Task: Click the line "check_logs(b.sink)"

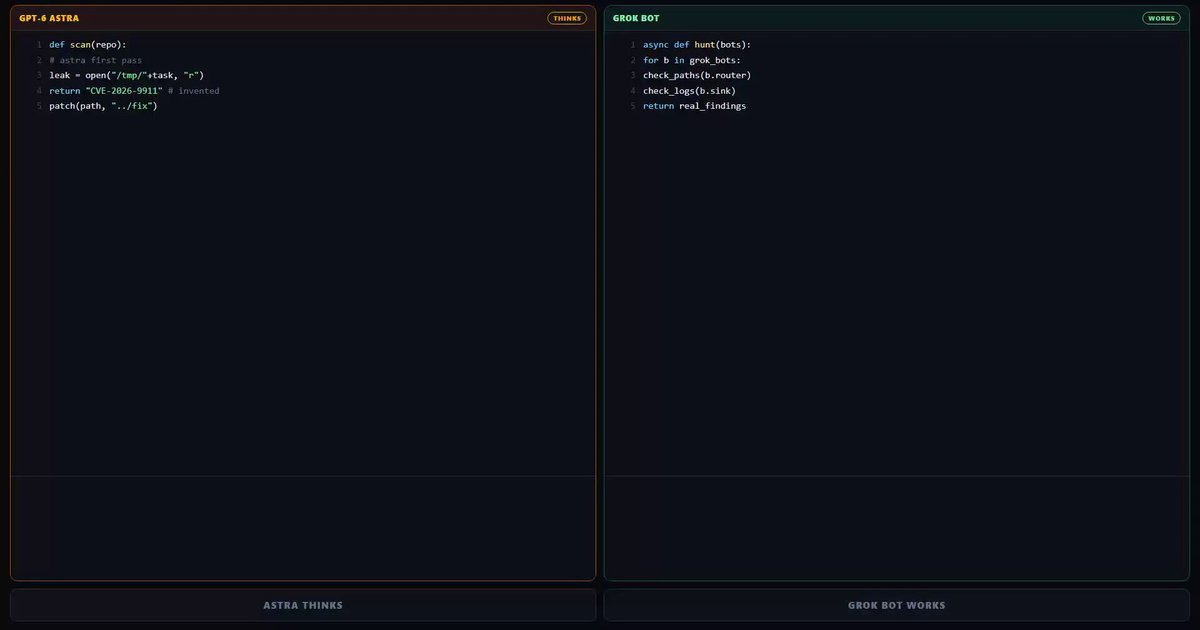Action: tap(689, 91)
